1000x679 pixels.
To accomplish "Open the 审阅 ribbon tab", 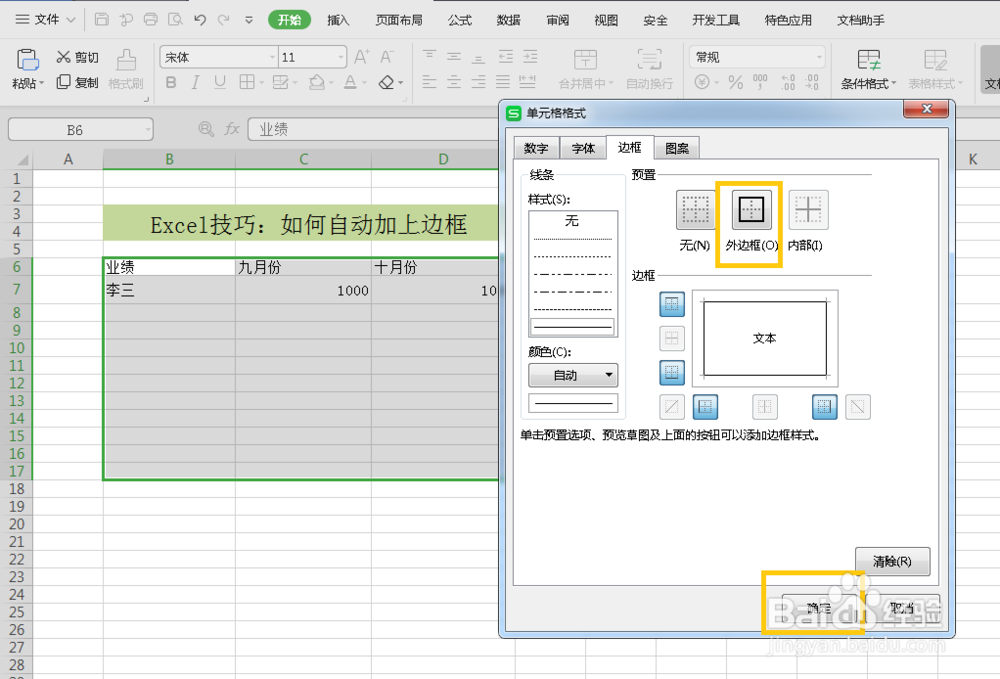I will tap(557, 20).
